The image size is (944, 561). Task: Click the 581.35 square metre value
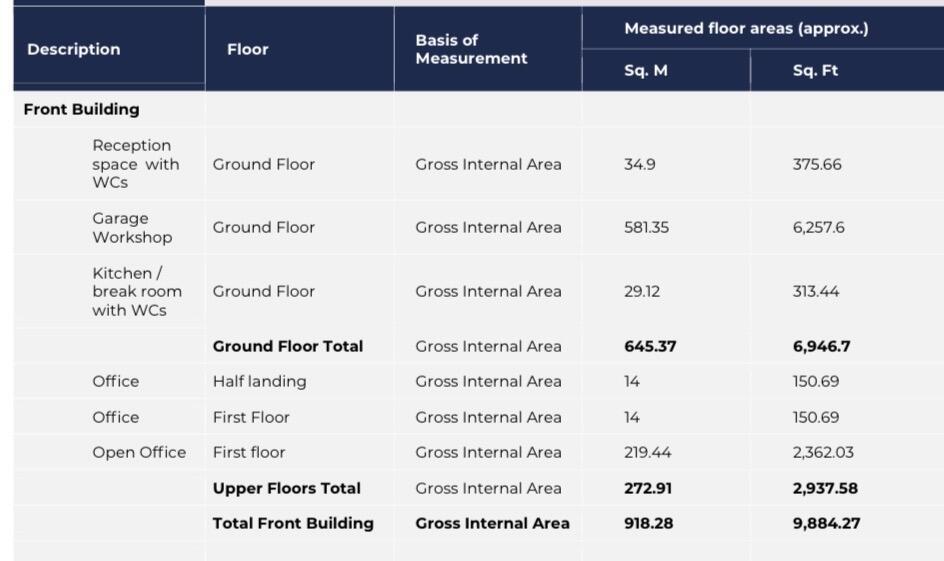pos(646,228)
